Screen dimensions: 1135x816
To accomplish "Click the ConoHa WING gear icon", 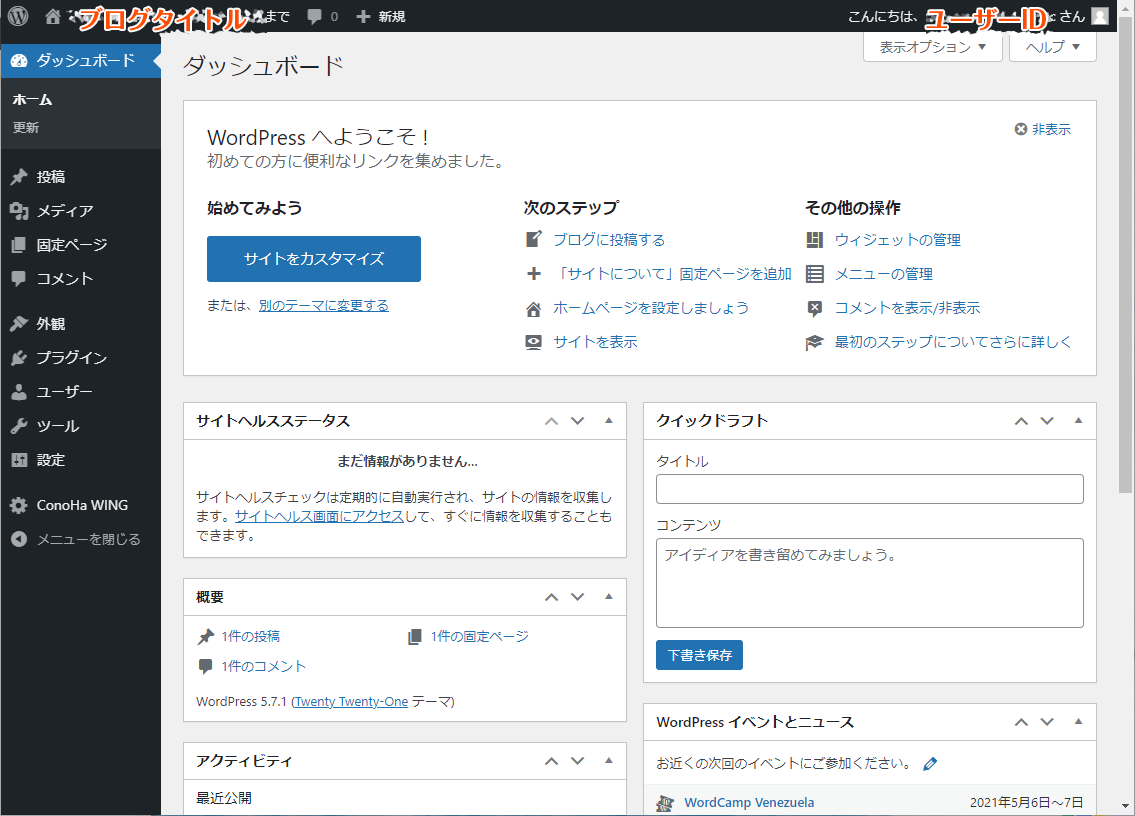I will [19, 505].
